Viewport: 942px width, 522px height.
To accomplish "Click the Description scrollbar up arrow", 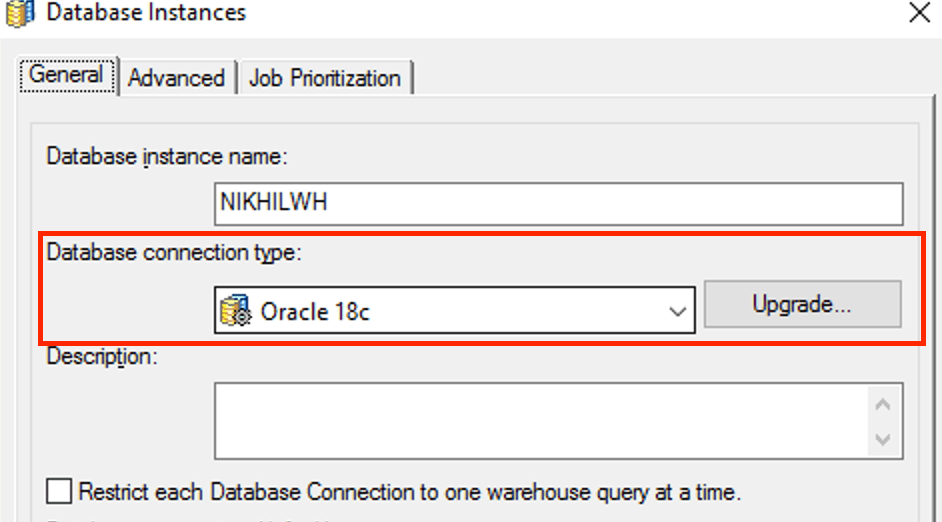I will pyautogui.click(x=883, y=404).
